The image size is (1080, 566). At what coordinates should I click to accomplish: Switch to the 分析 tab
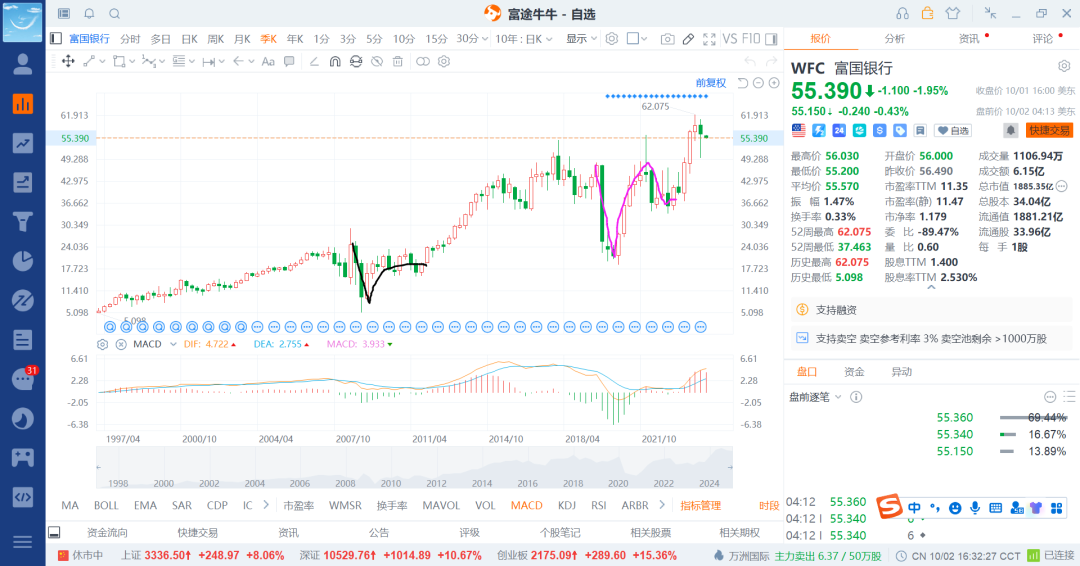895,39
